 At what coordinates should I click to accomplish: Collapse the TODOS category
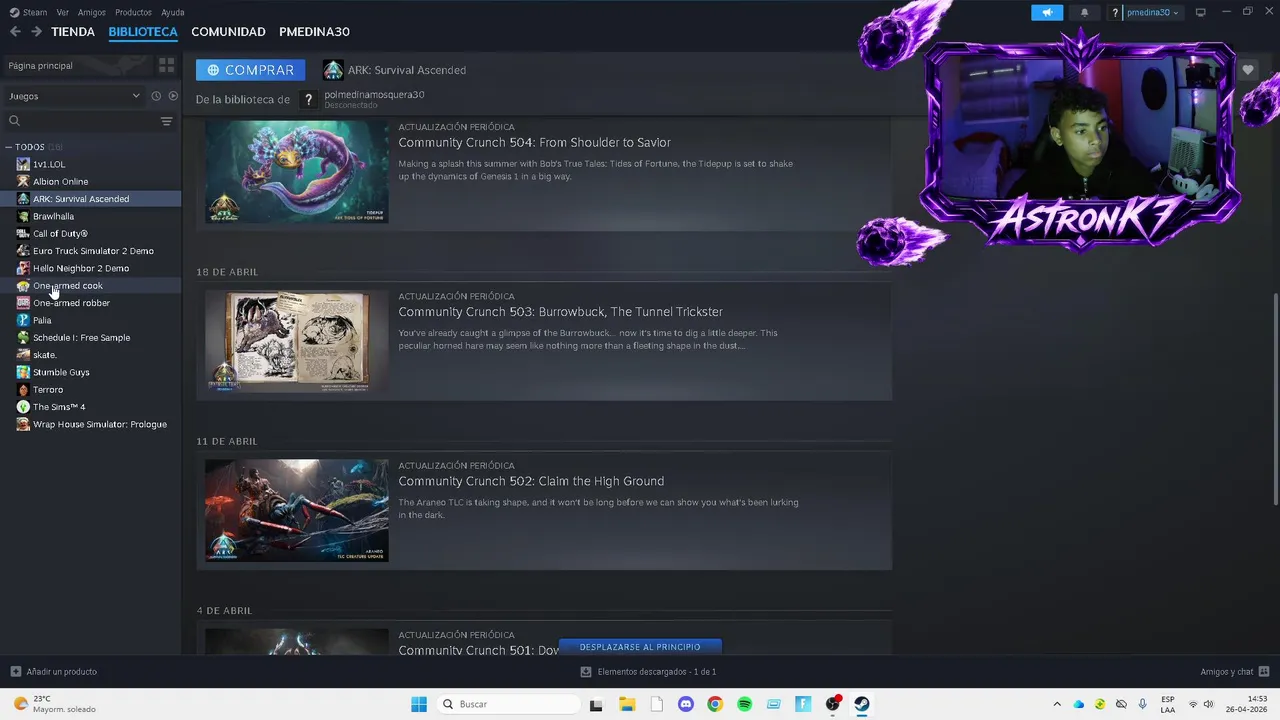(x=9, y=147)
